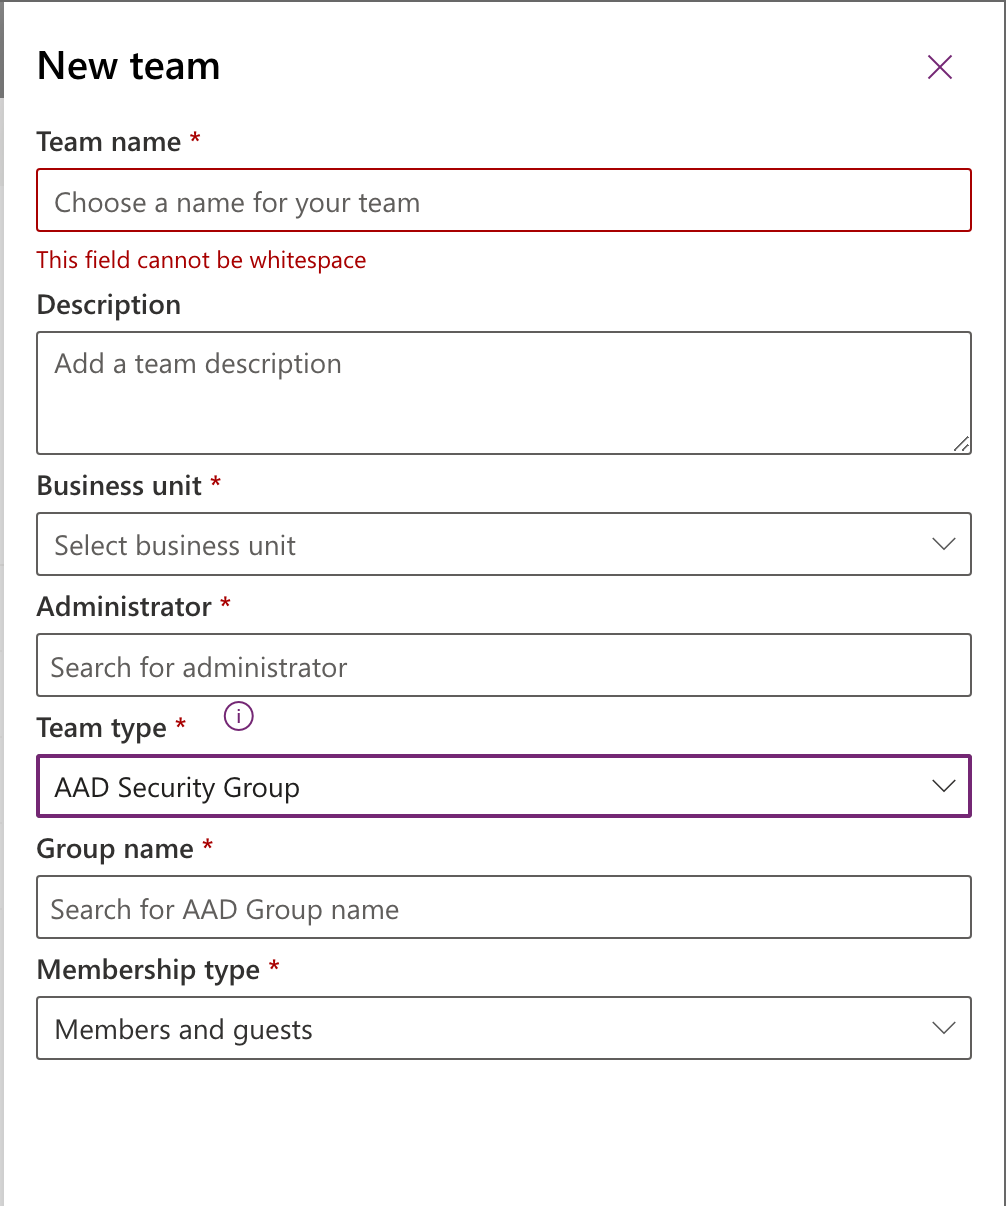This screenshot has height=1206, width=1006.
Task: Click the Team type label text
Action: (102, 728)
